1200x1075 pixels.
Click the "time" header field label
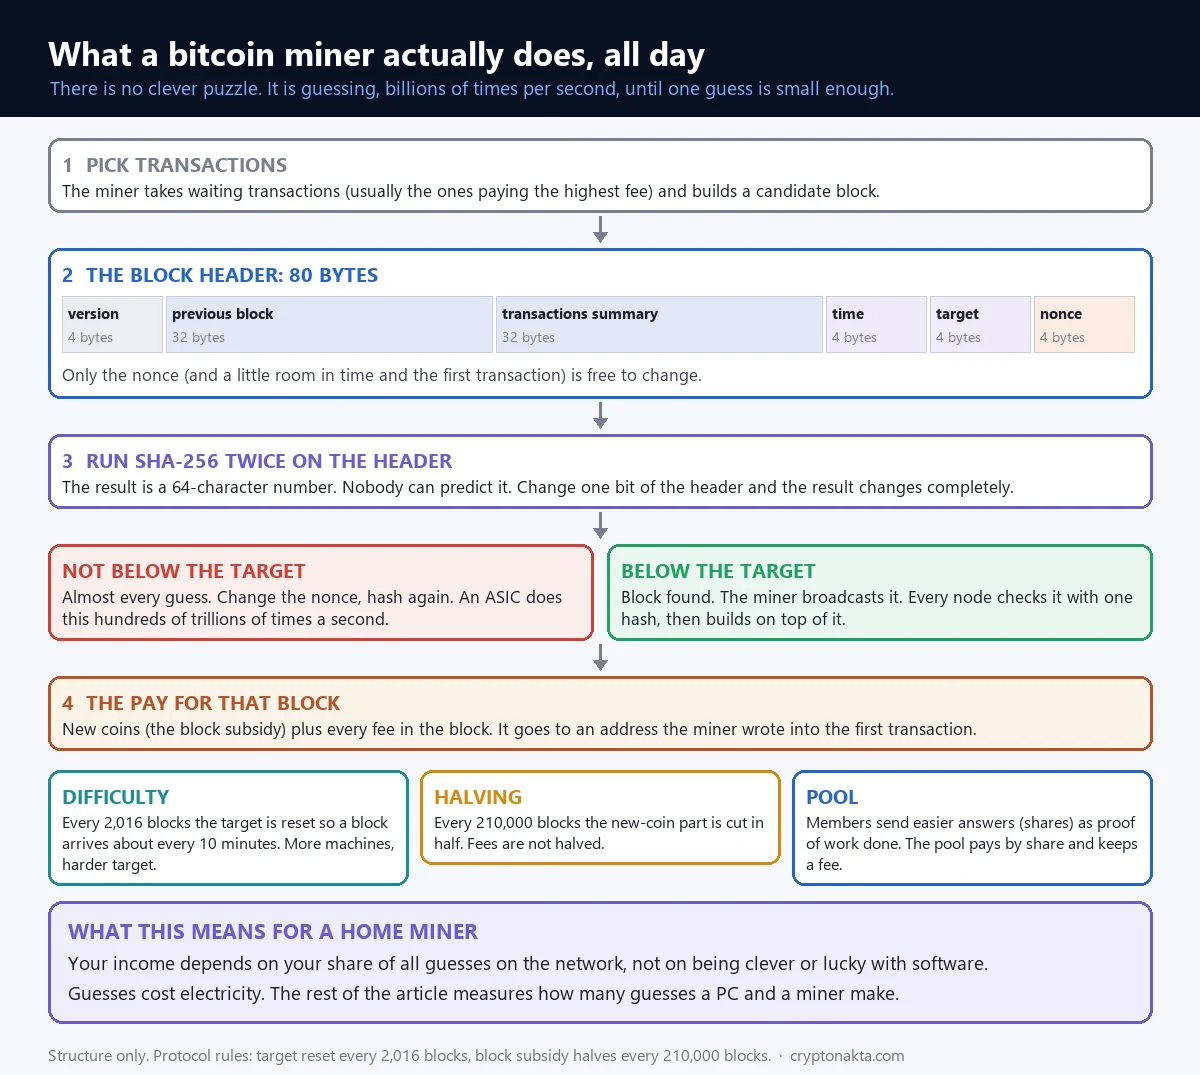click(848, 314)
